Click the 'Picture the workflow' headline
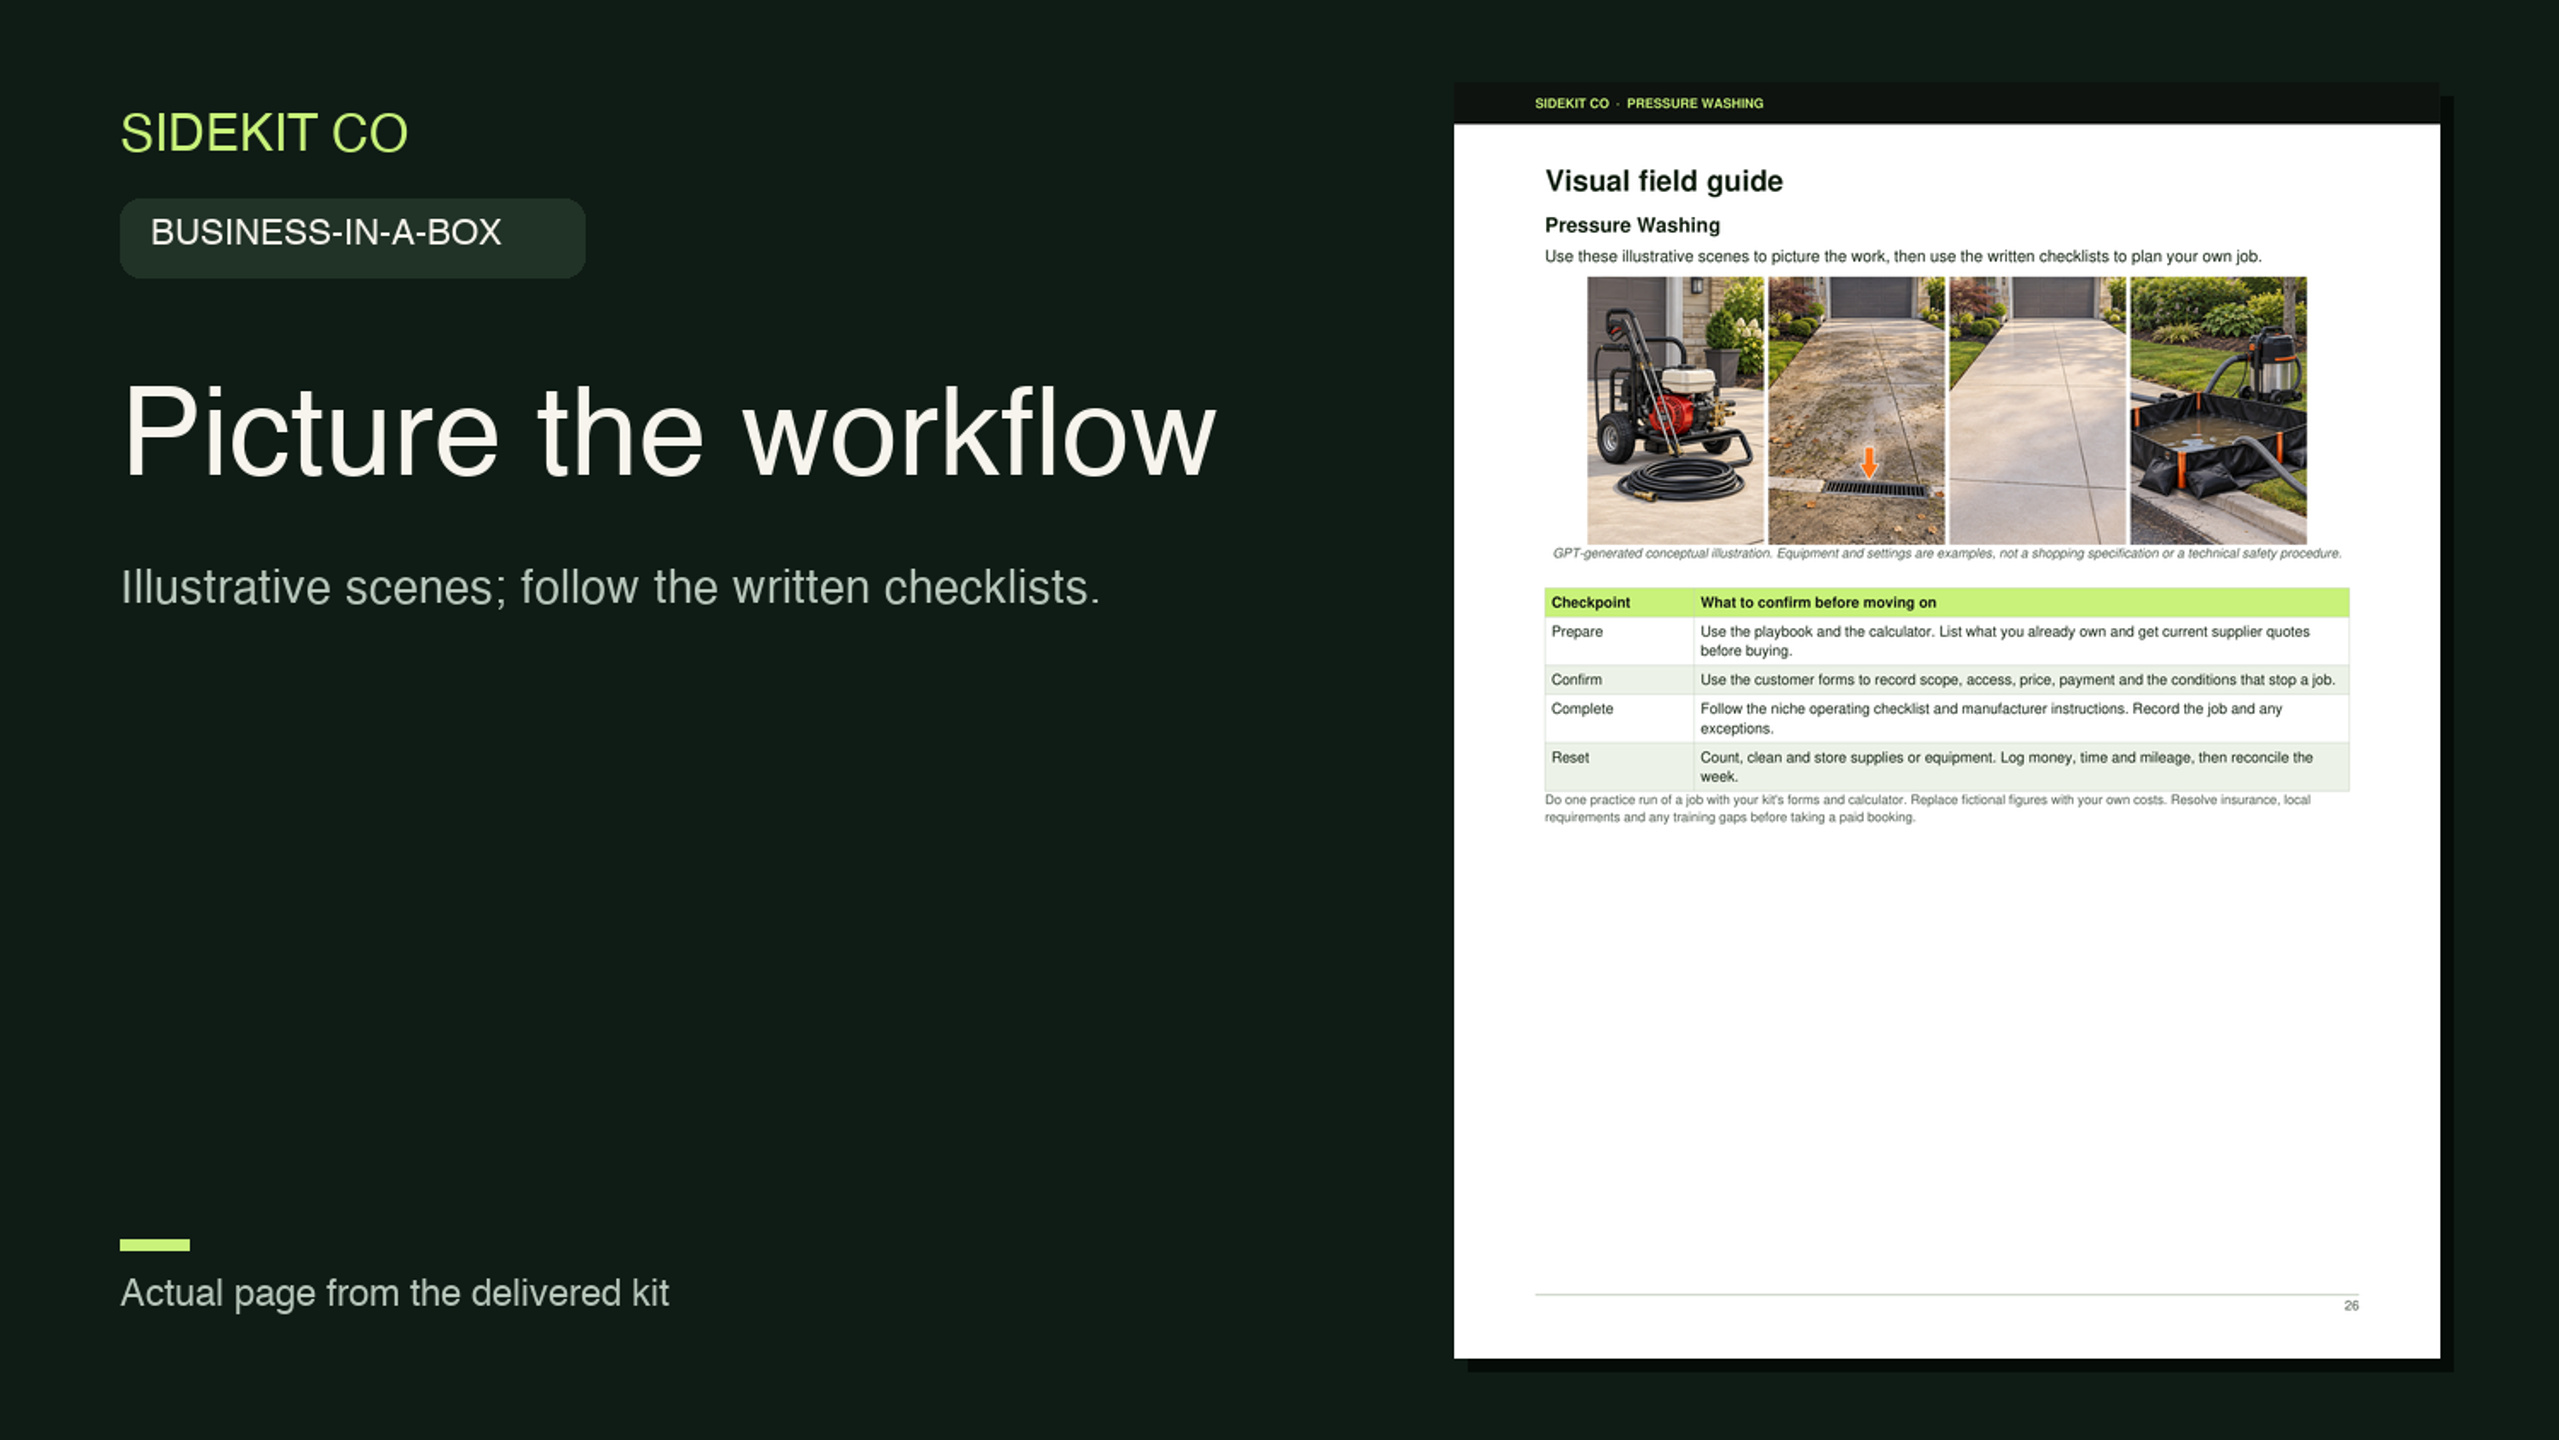The height and width of the screenshot is (1440, 2559). [x=668, y=433]
